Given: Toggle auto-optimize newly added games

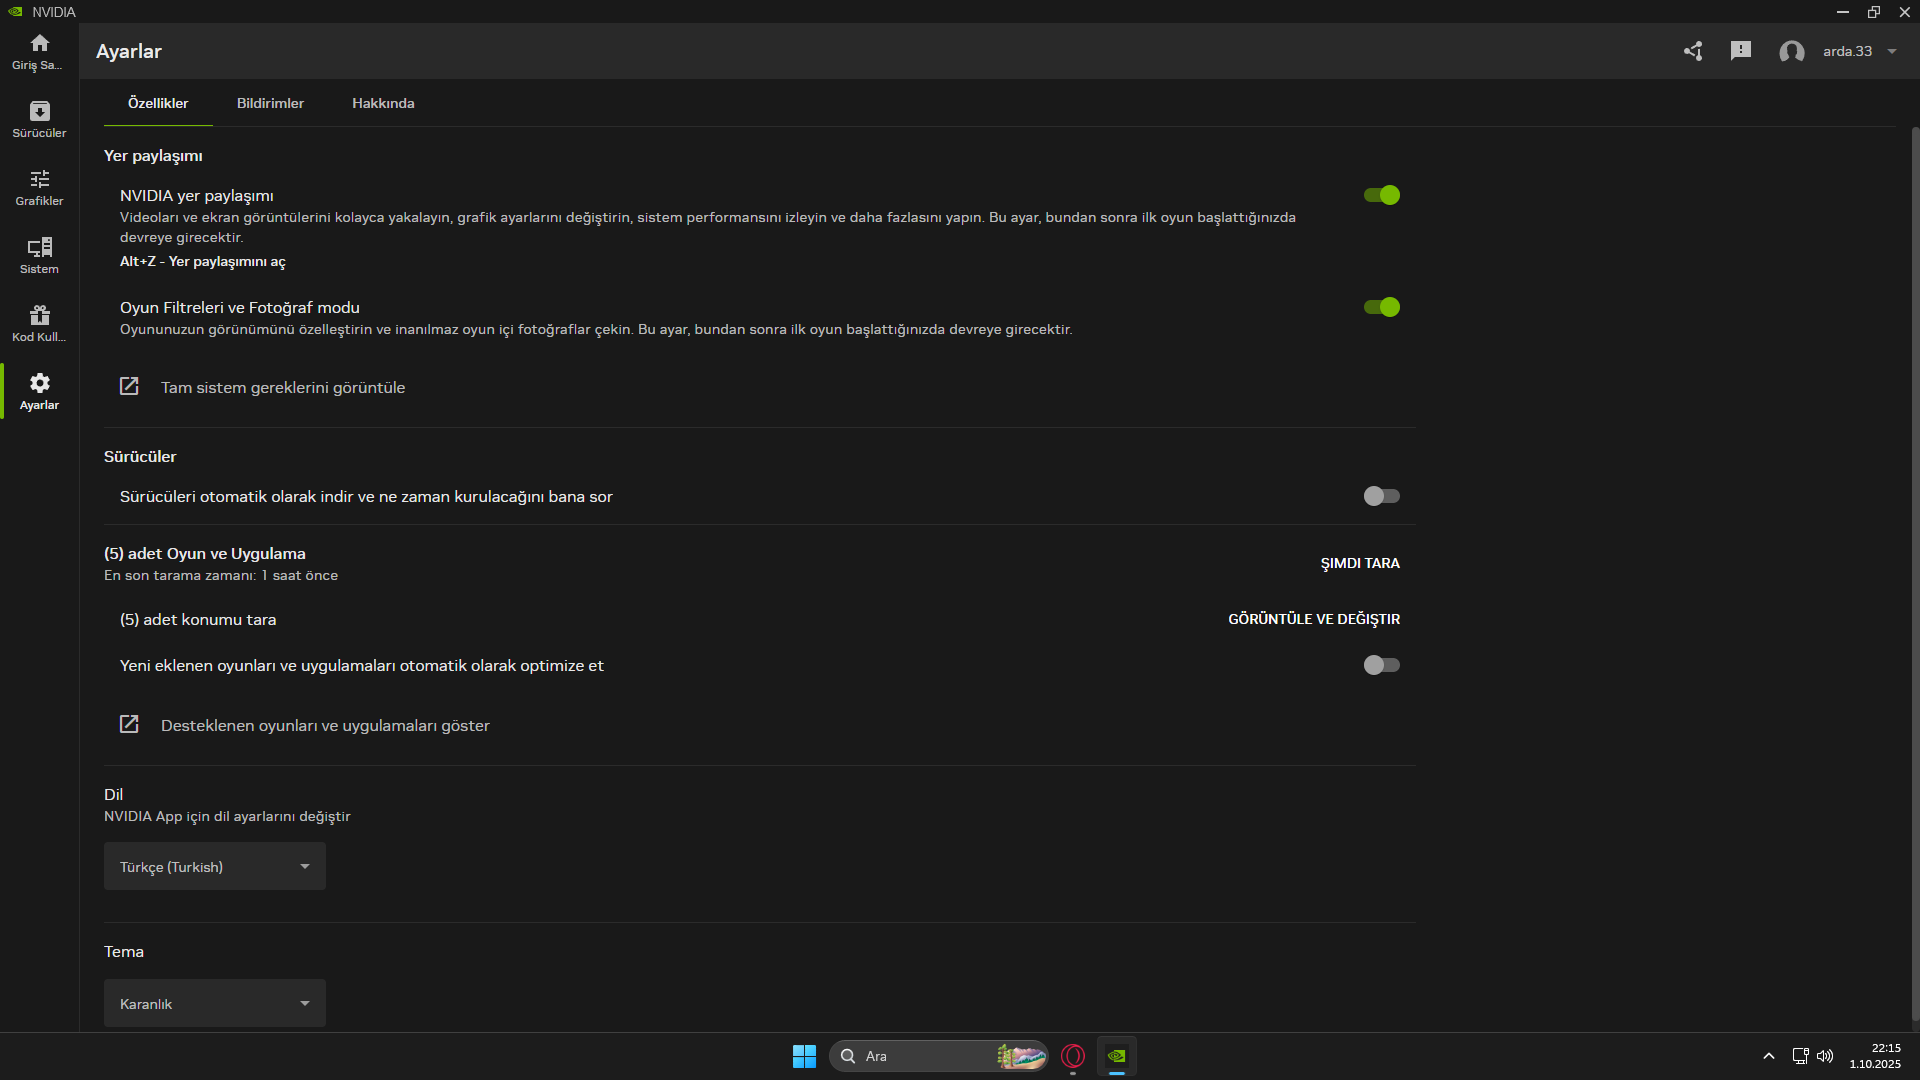Looking at the screenshot, I should coord(1382,665).
